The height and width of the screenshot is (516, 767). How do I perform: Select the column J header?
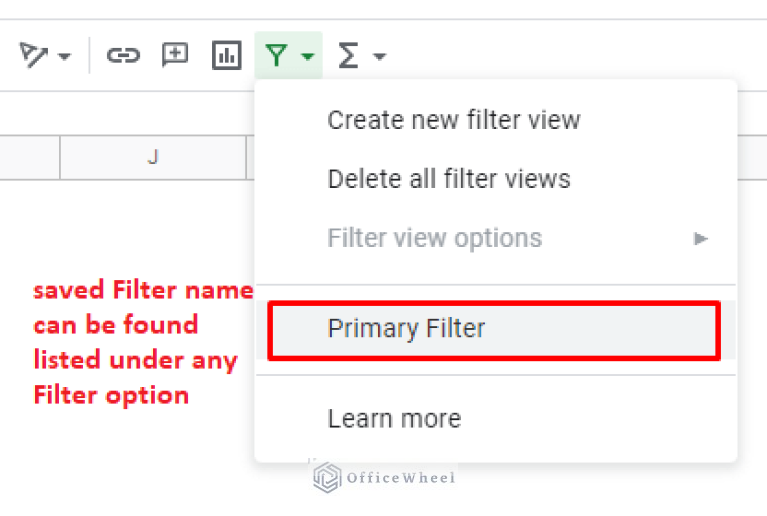tap(153, 157)
